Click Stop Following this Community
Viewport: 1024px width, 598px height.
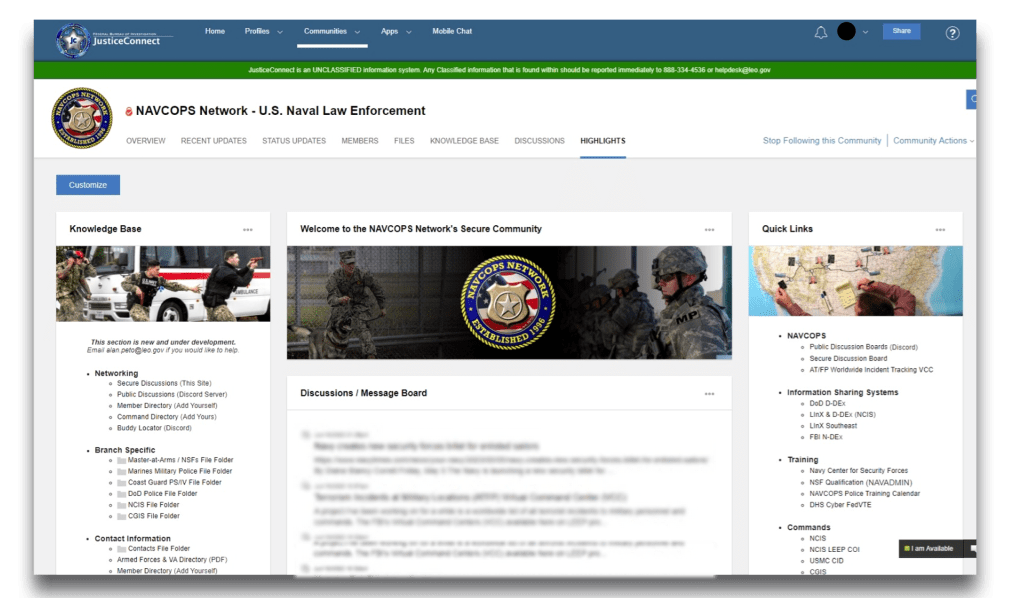(x=822, y=141)
